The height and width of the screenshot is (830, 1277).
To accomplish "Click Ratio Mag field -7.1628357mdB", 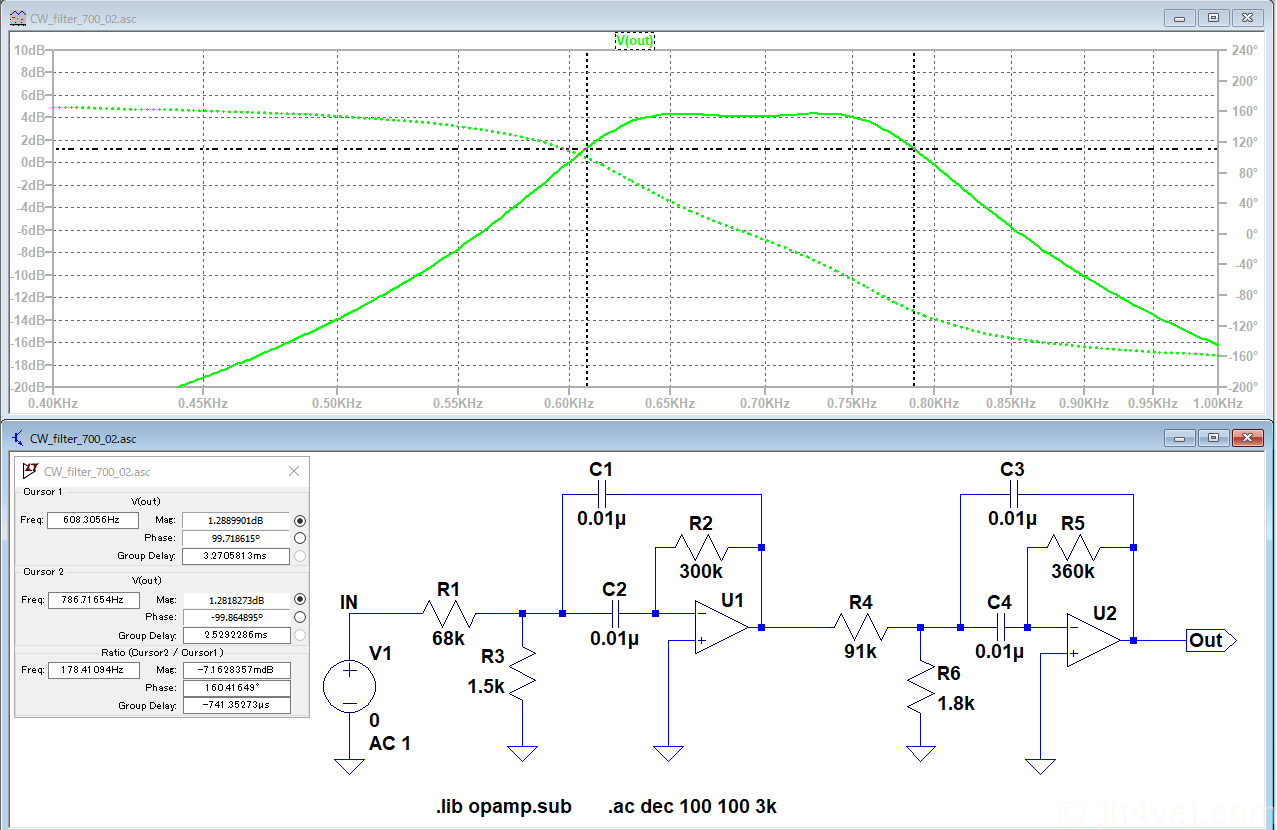I will point(235,670).
